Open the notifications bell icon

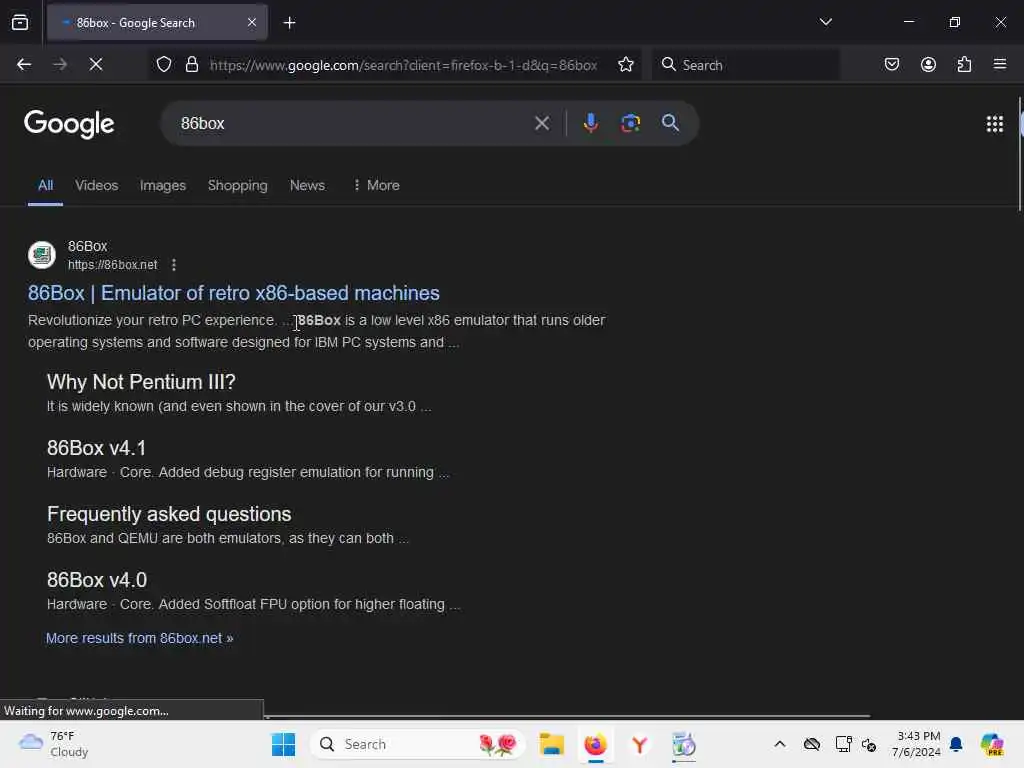click(x=956, y=744)
